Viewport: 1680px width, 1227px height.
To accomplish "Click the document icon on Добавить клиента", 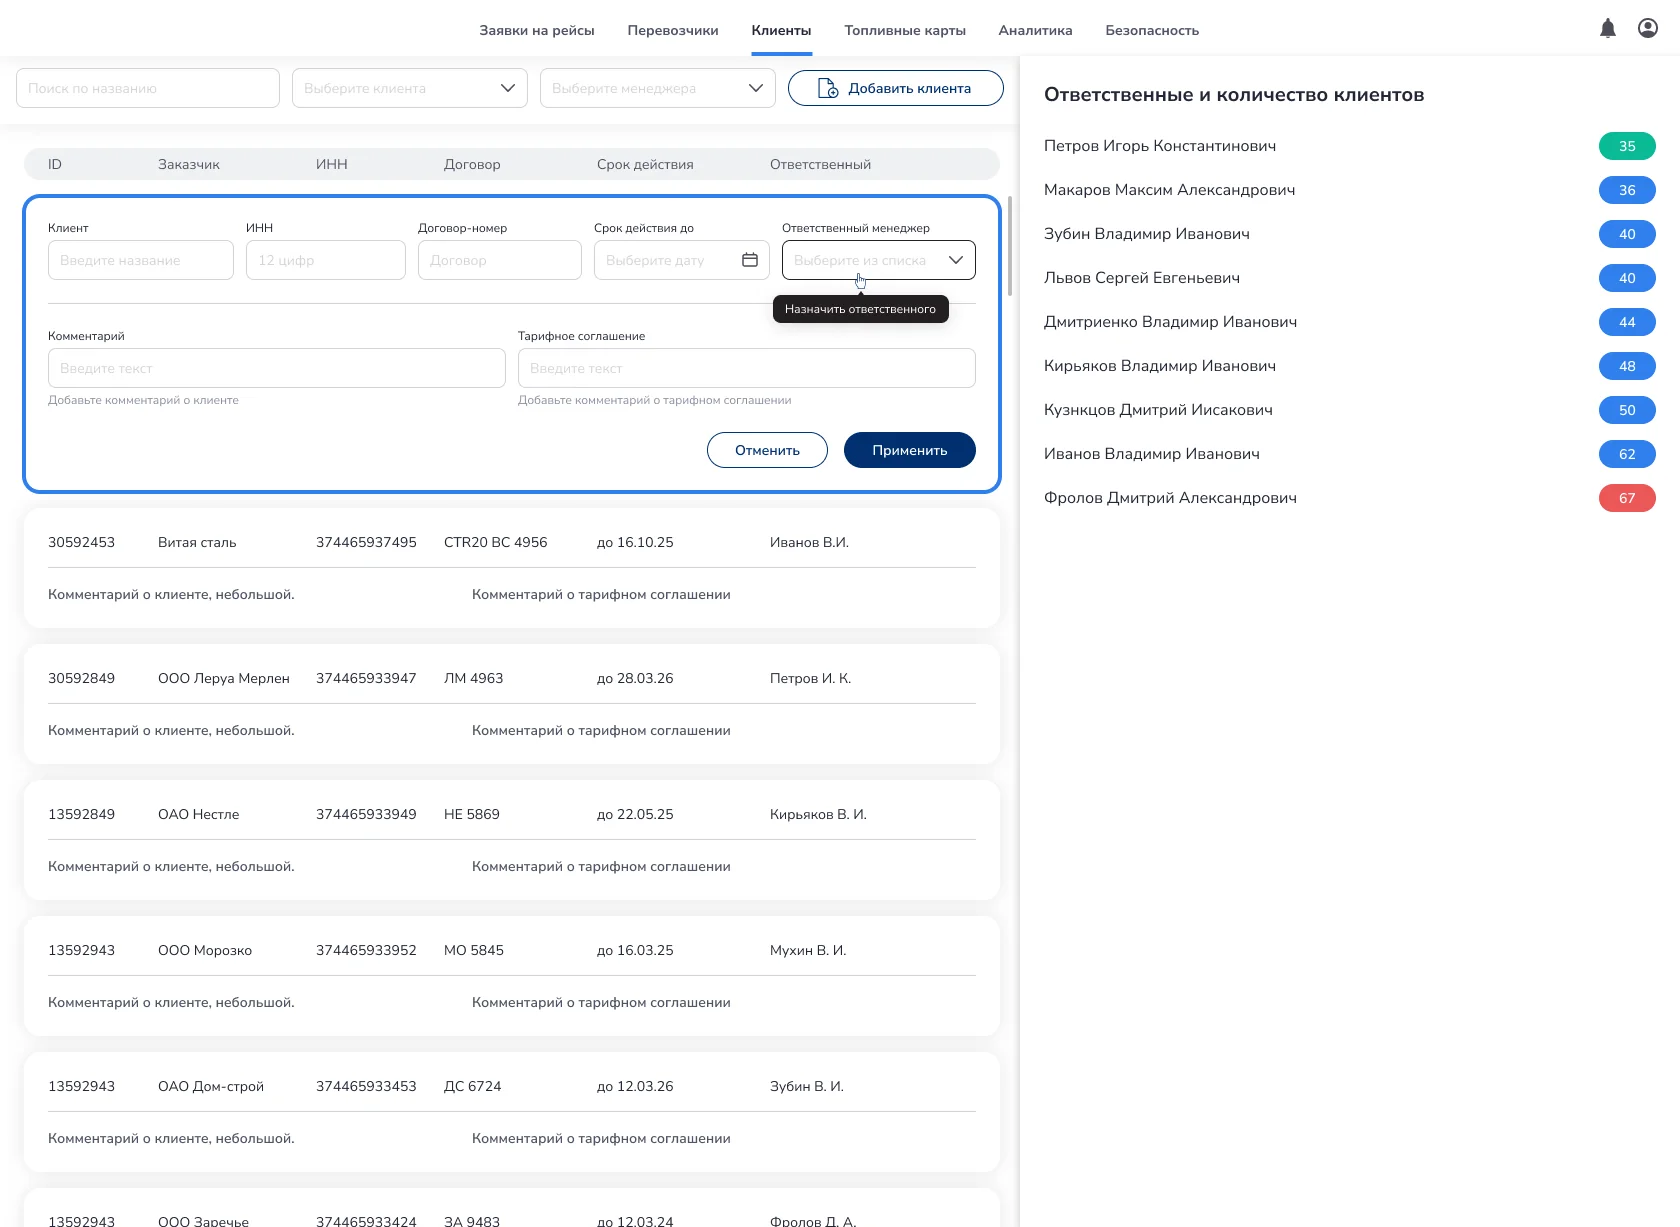I will click(x=828, y=88).
